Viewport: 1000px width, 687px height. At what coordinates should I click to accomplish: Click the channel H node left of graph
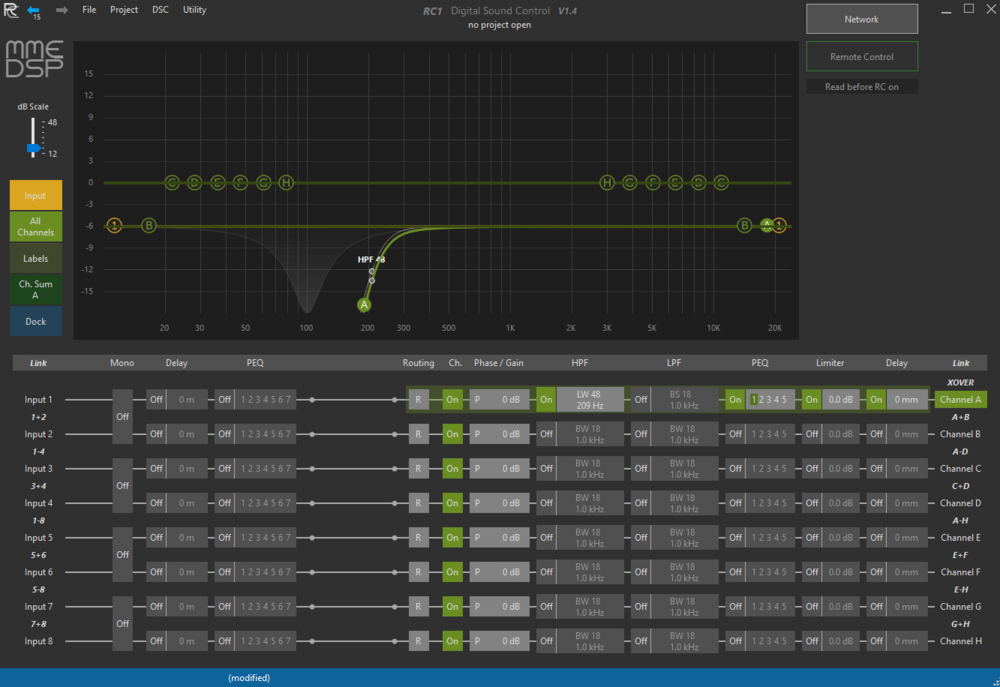coord(286,182)
